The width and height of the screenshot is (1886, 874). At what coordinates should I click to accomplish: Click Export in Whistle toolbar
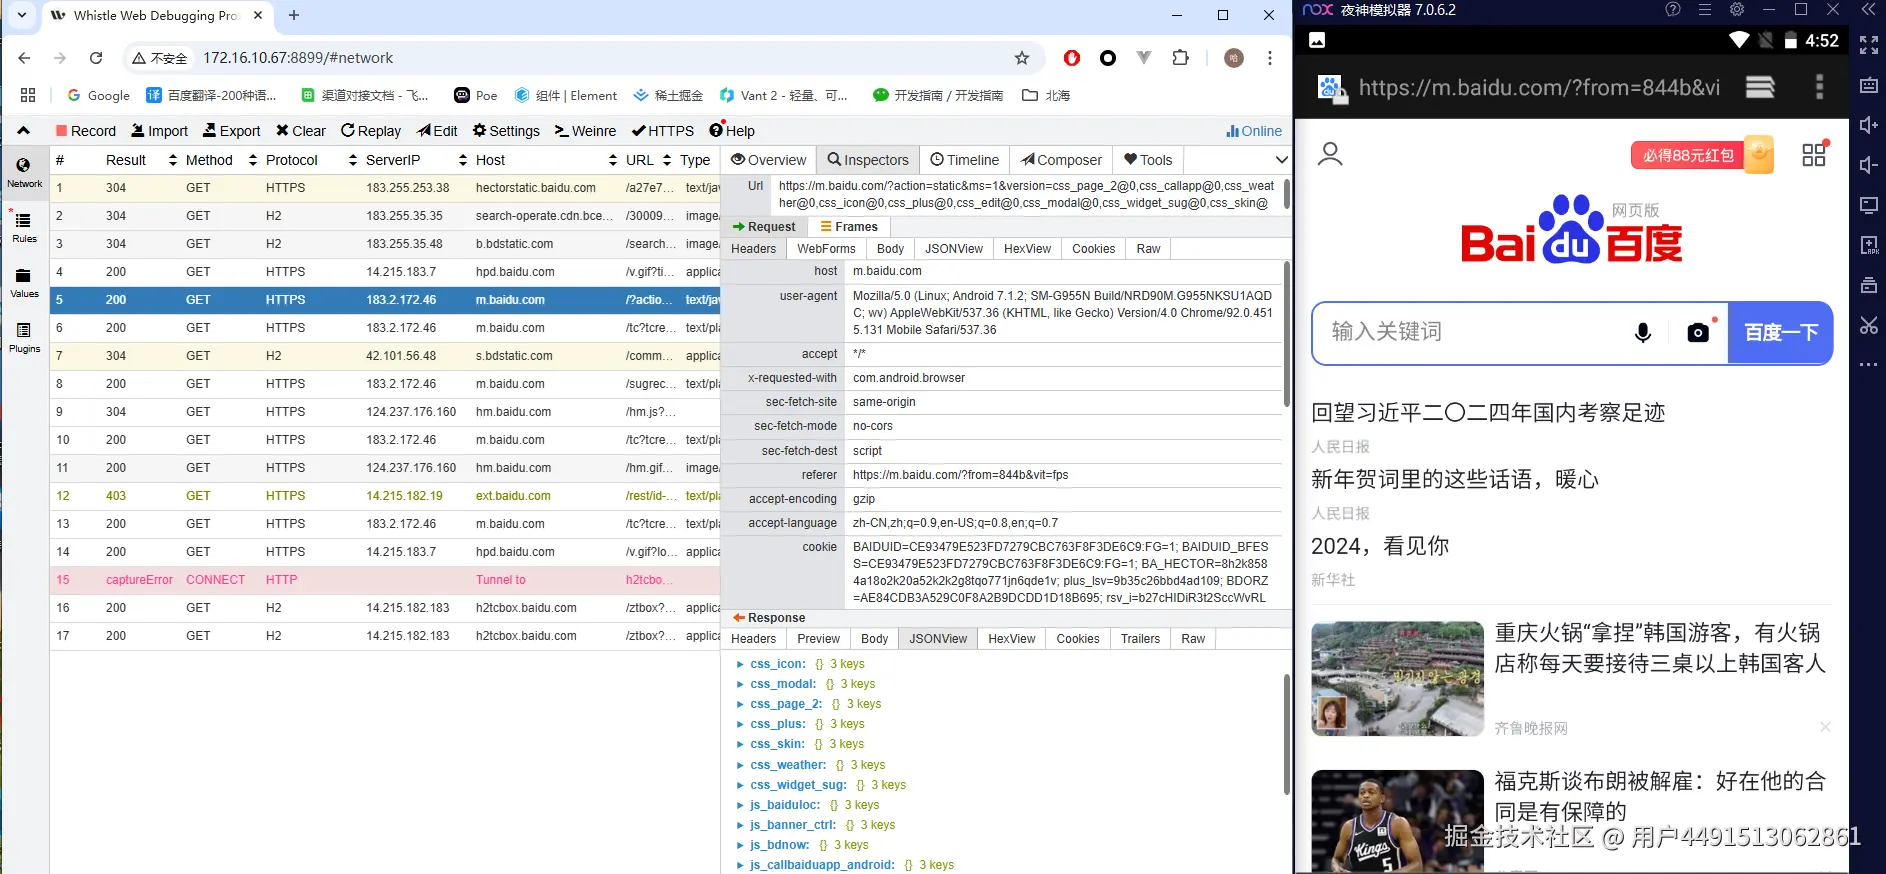(x=231, y=131)
